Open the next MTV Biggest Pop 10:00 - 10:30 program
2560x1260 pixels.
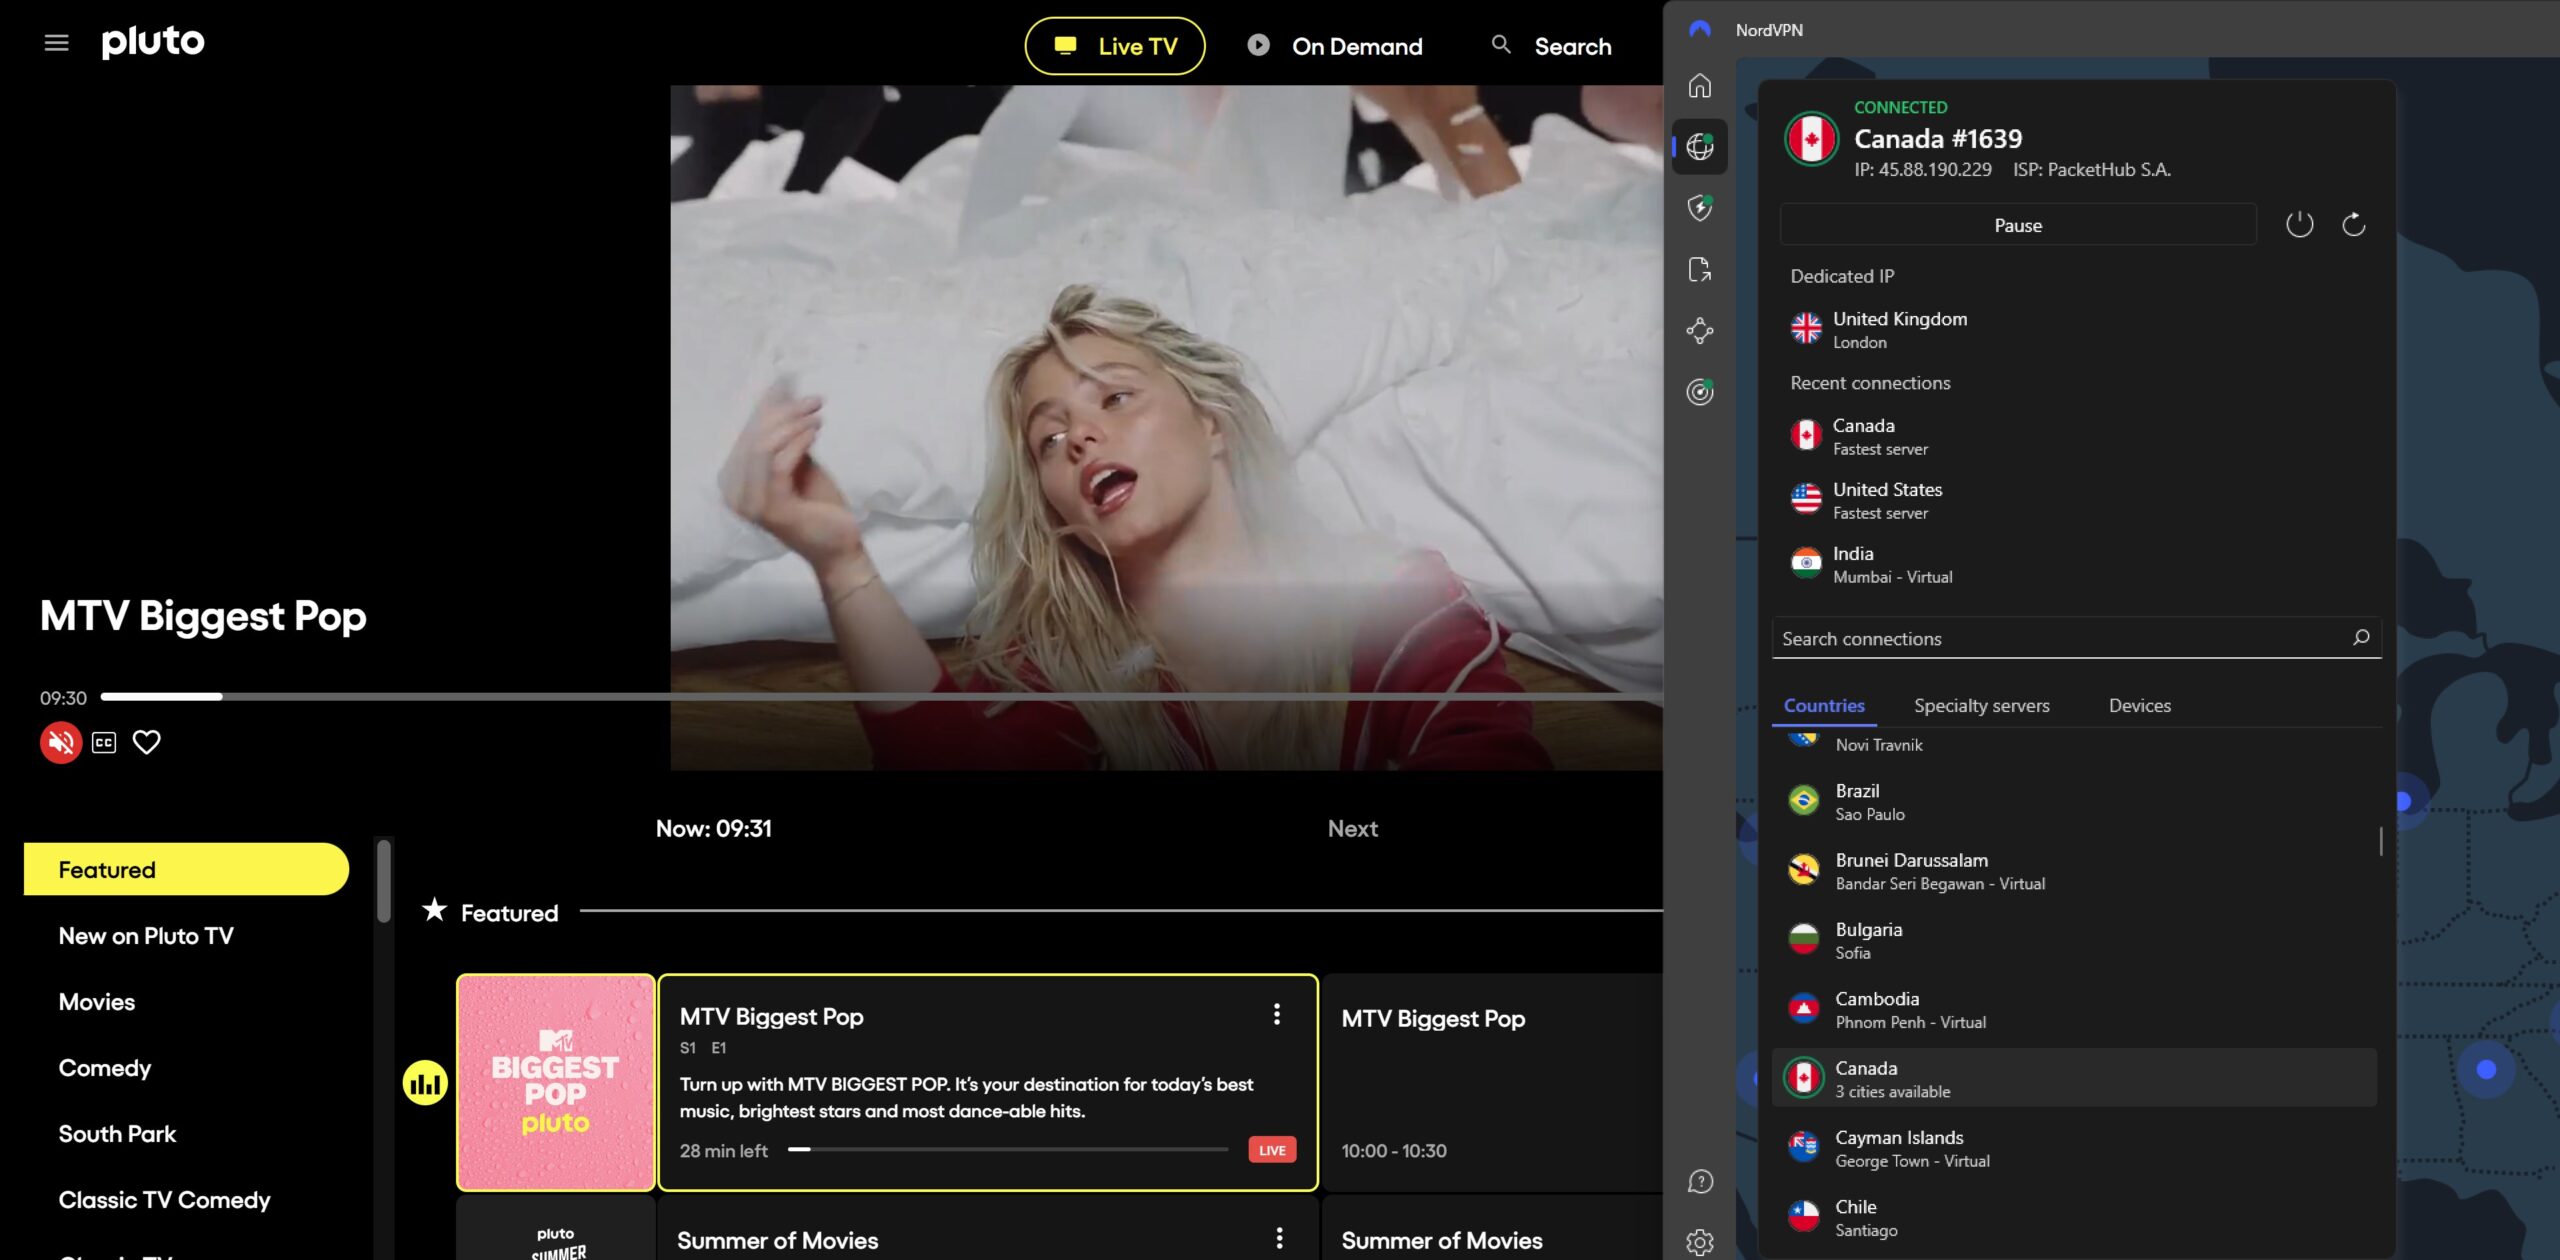pyautogui.click(x=1493, y=1083)
